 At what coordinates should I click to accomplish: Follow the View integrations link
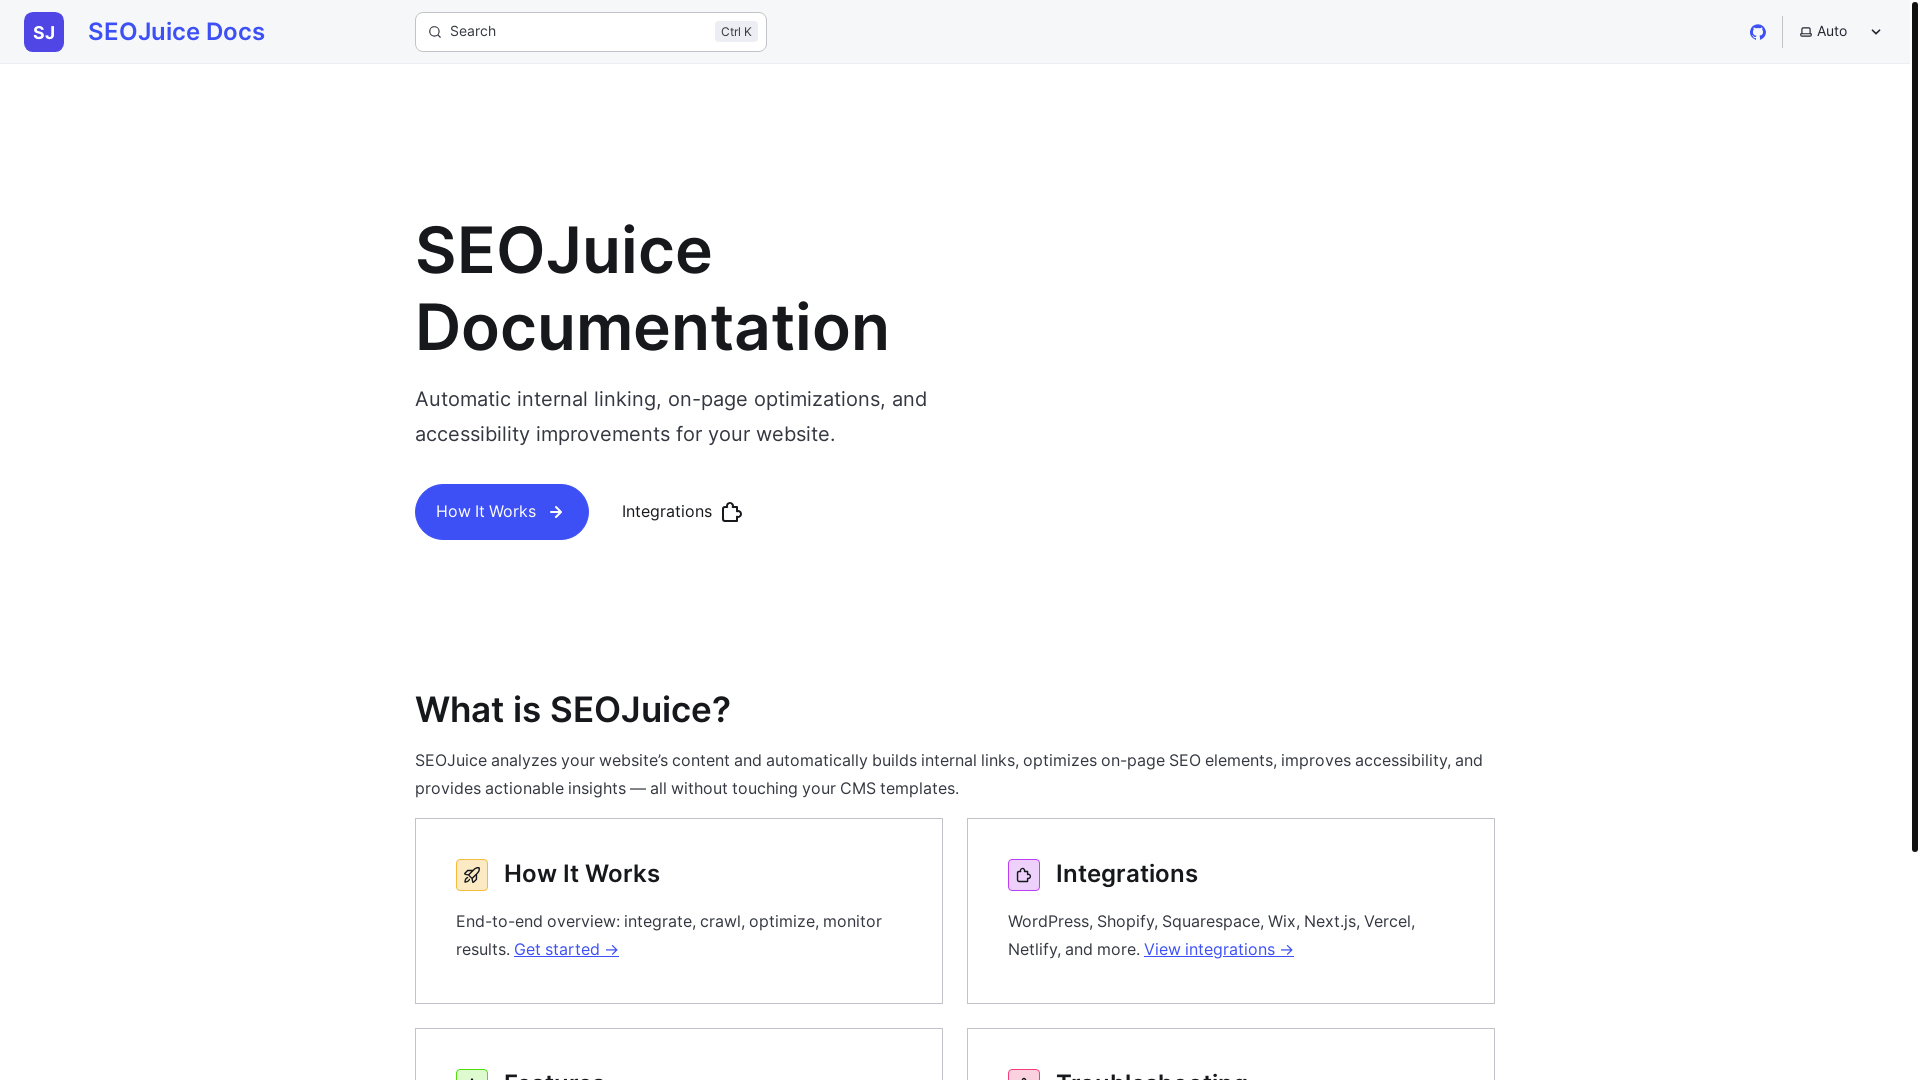coord(1219,950)
